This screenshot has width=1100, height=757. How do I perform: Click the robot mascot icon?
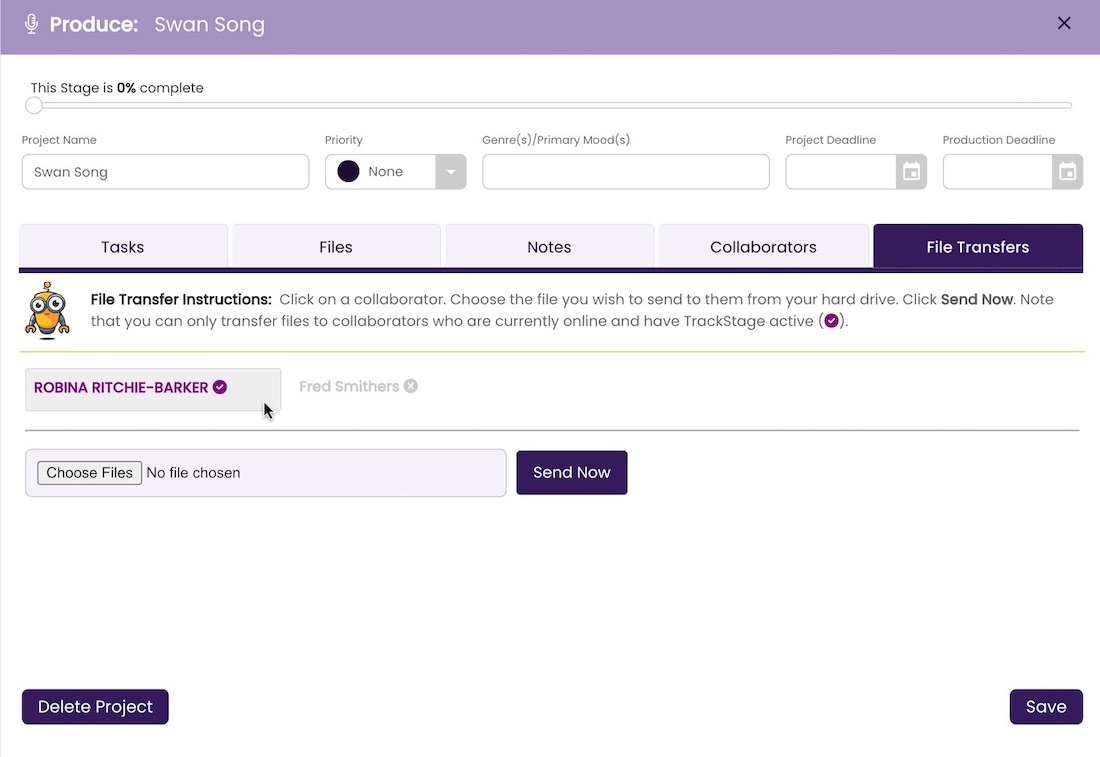tap(47, 311)
